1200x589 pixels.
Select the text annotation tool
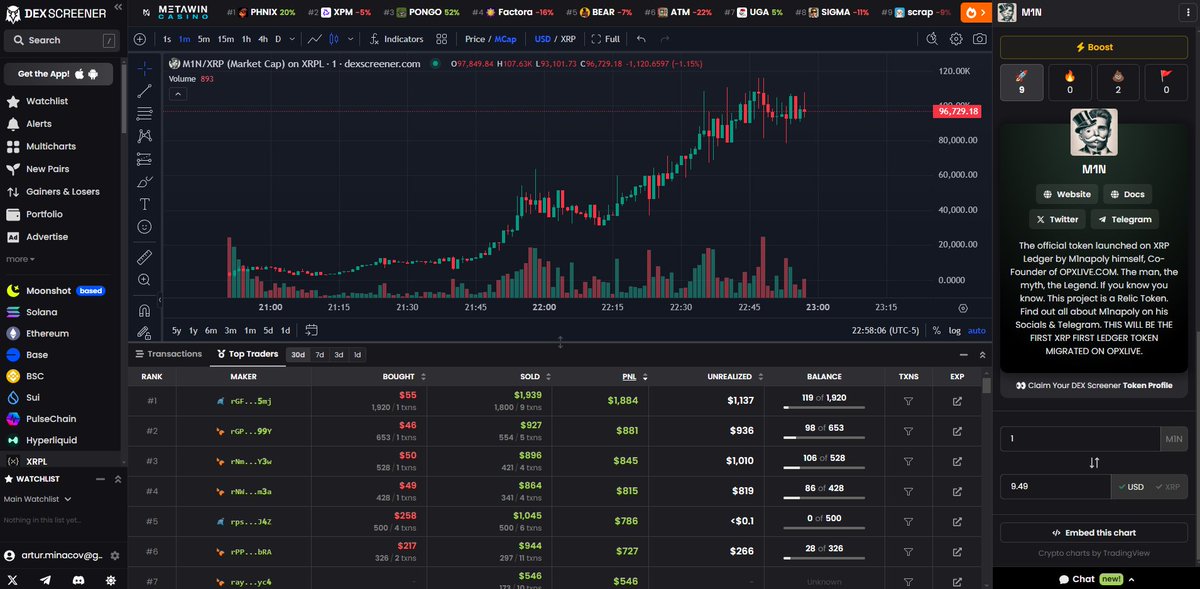[x=144, y=204]
